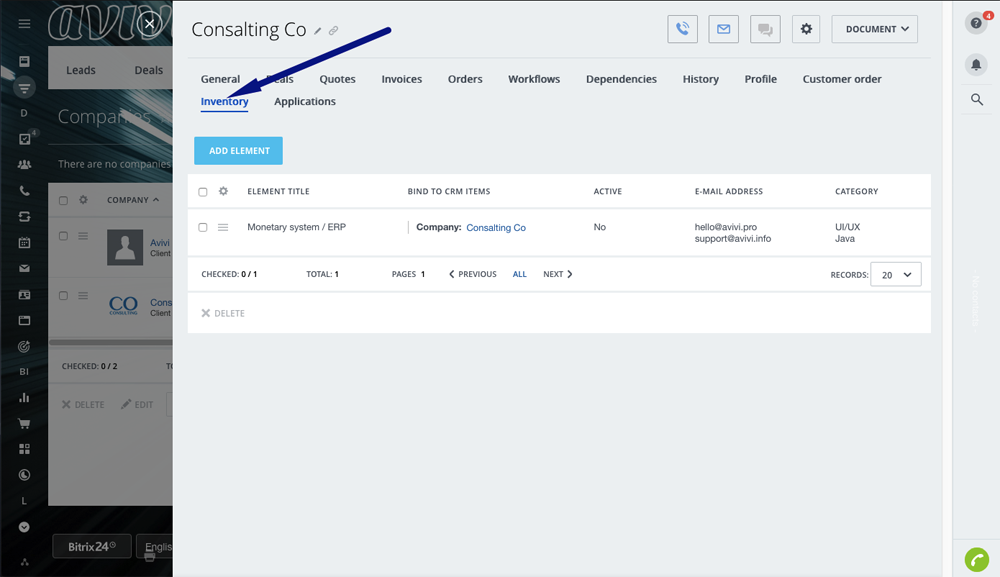This screenshot has width=1000, height=577.
Task: Open notifications bell in right sidebar
Action: 976,64
